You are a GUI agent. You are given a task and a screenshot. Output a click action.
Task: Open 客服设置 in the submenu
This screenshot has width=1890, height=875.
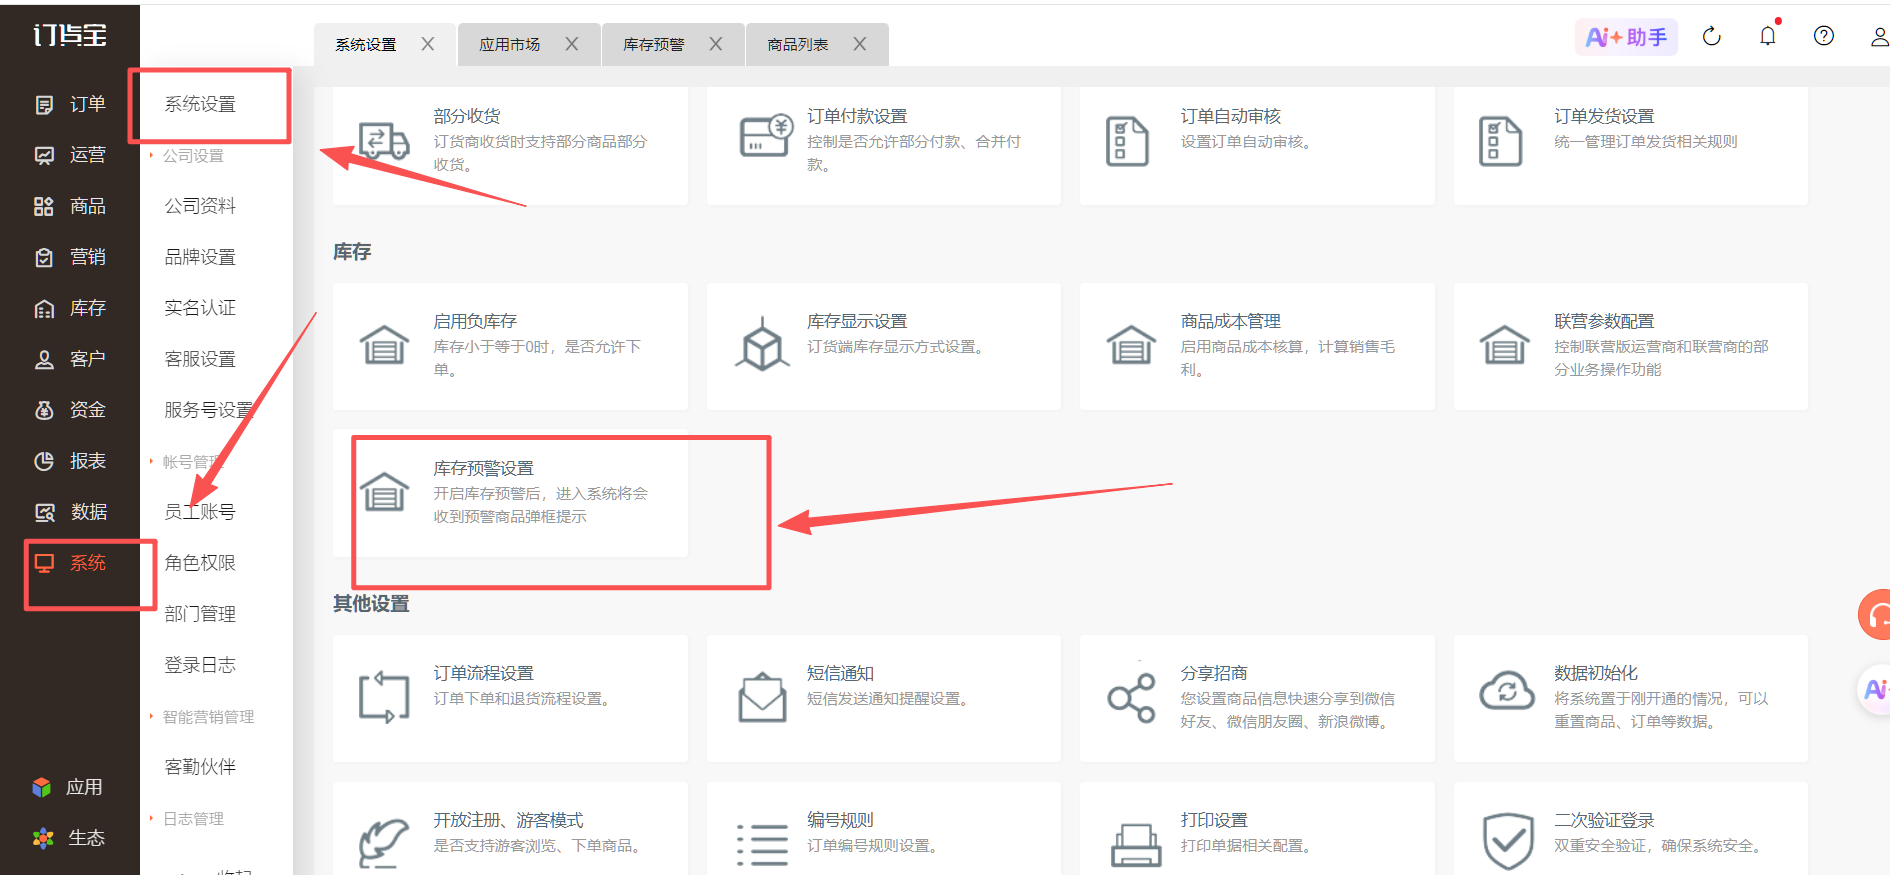pyautogui.click(x=200, y=359)
